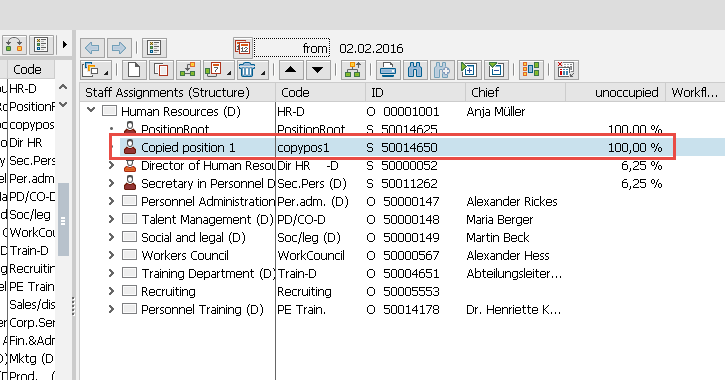Click the refresh structure icon in left panel
This screenshot has width=725, height=380.
pos(14,45)
